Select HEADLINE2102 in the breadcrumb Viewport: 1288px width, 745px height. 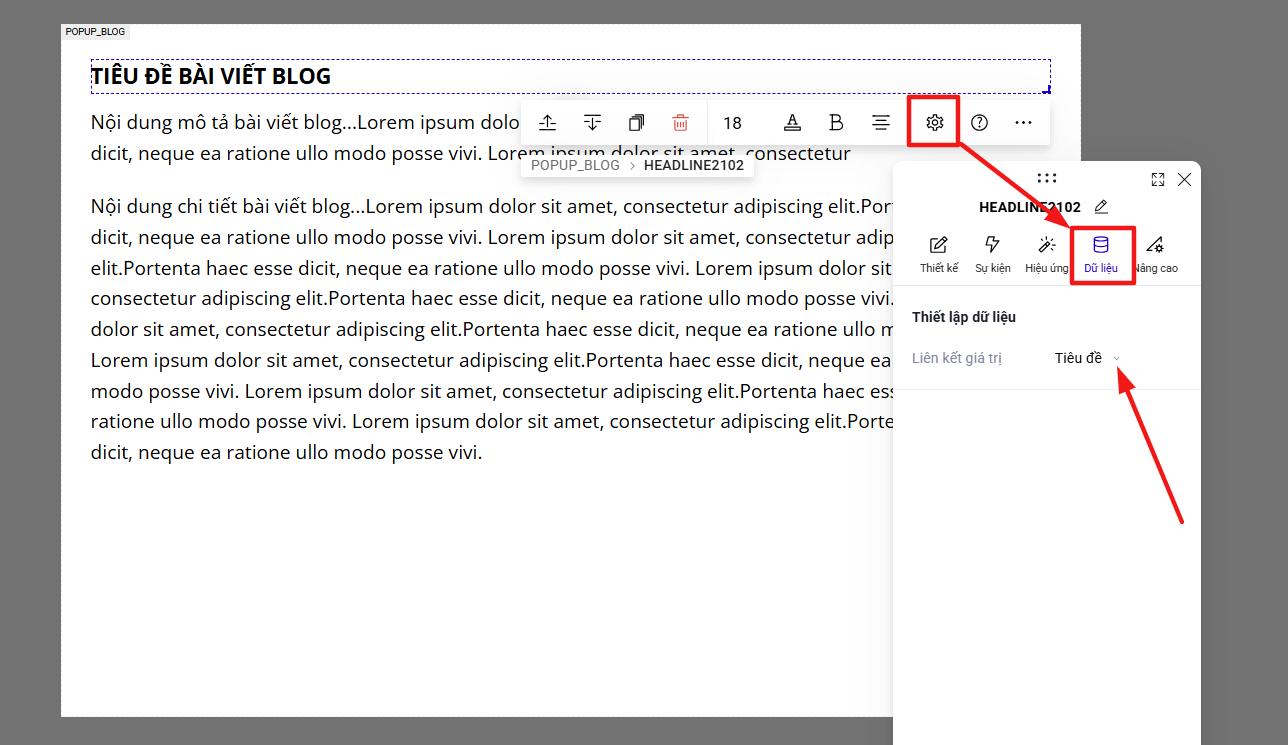click(694, 165)
